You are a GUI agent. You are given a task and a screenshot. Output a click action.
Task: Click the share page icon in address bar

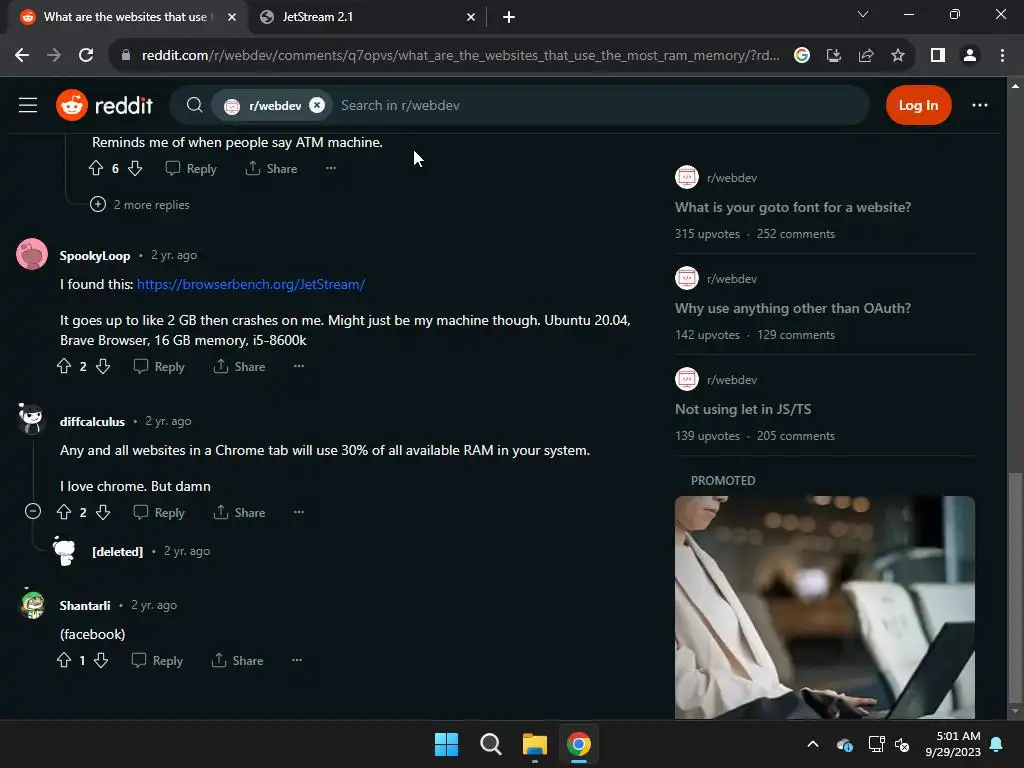click(x=866, y=56)
